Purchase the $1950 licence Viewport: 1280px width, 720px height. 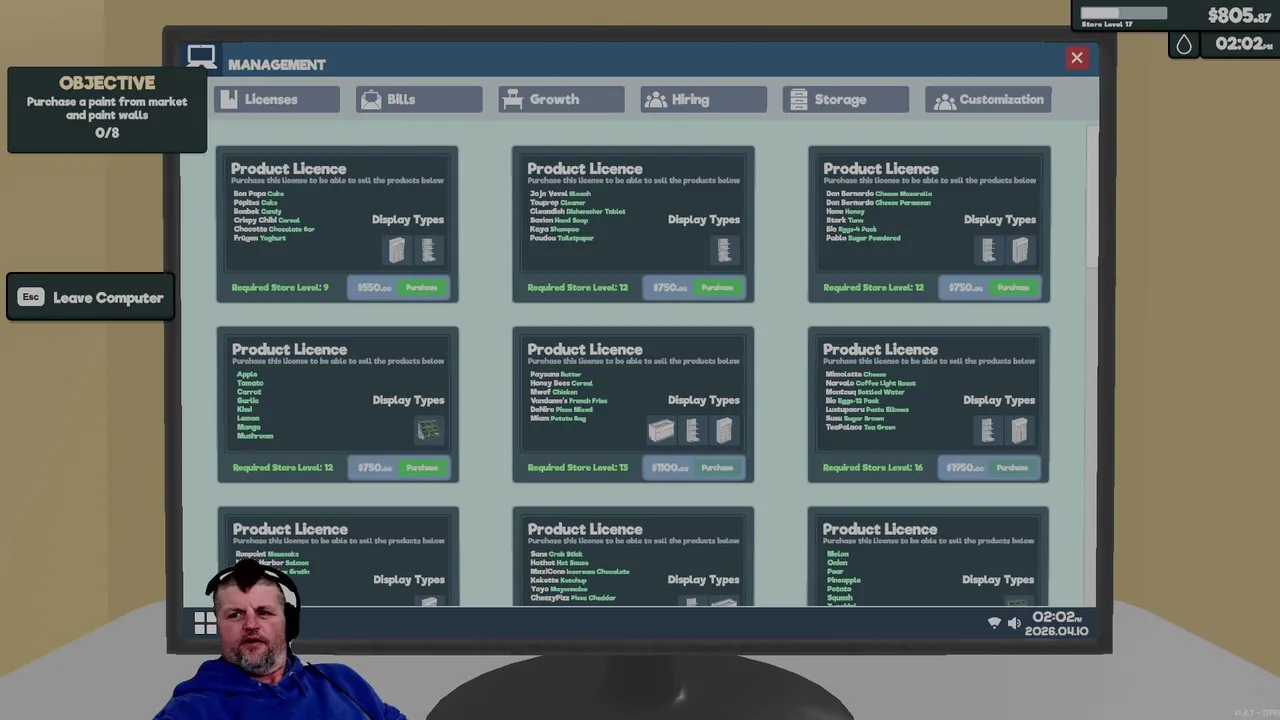click(1012, 467)
